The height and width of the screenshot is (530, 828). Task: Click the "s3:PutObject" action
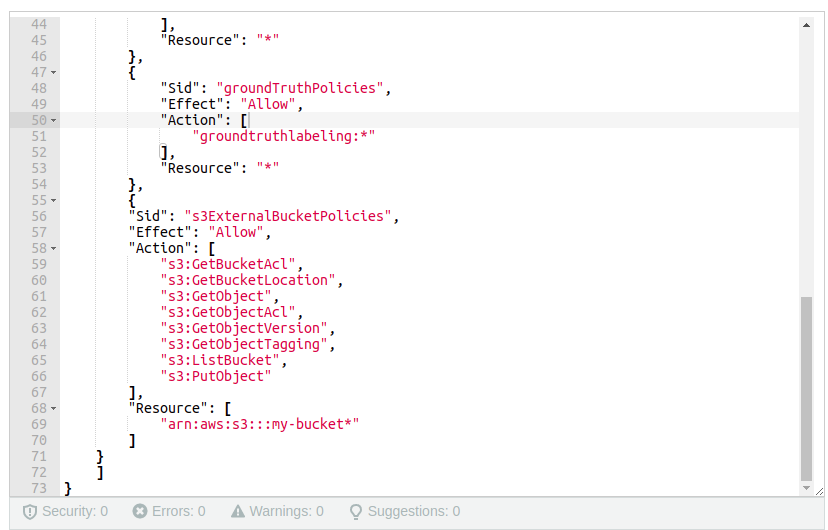click(216, 376)
